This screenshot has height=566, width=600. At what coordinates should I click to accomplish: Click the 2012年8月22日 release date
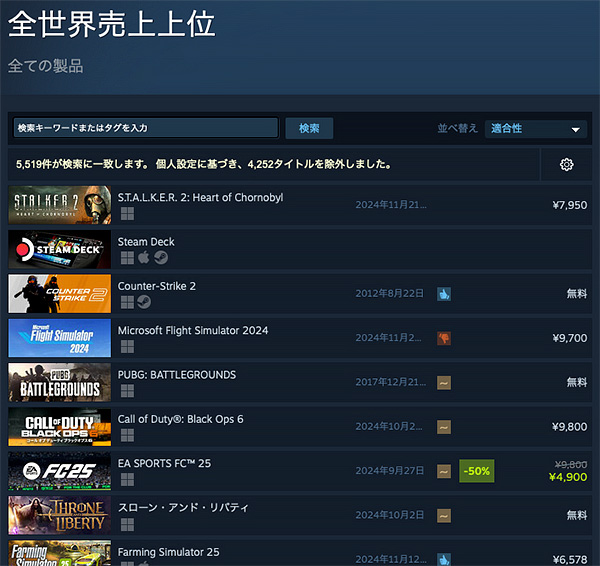click(x=390, y=294)
